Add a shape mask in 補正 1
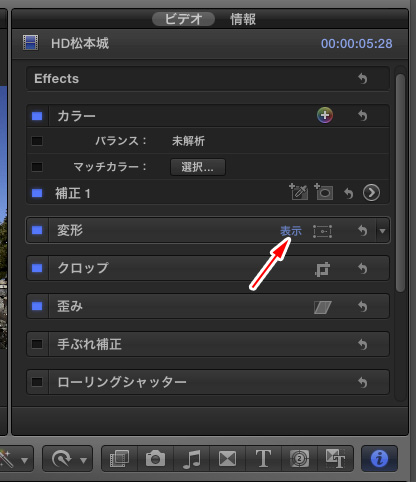Viewport: 416px width, 482px height. click(x=324, y=192)
